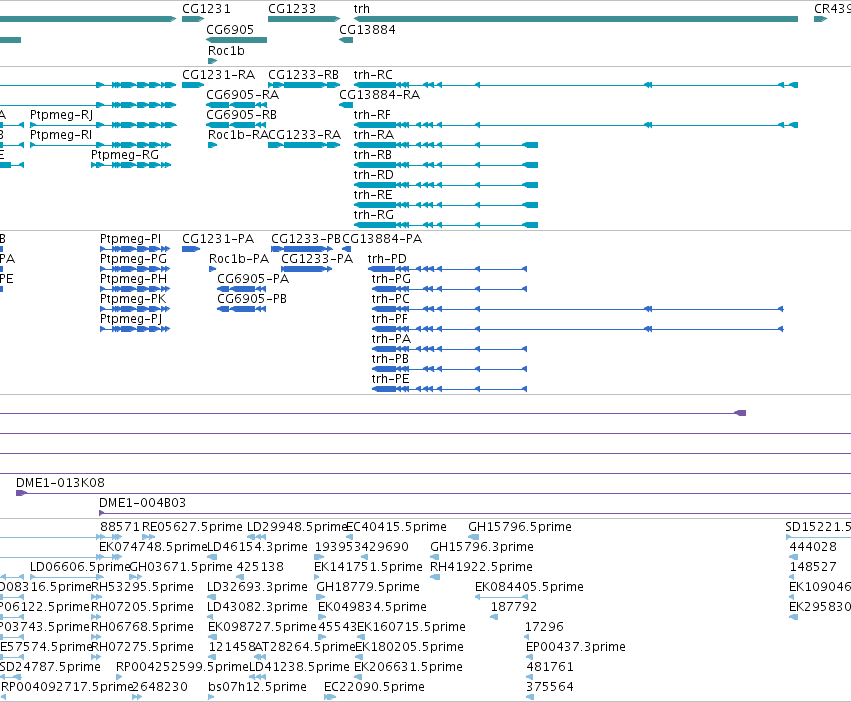The image size is (851, 702).
Task: Click the trh-RC transcript label
Action: (373, 74)
